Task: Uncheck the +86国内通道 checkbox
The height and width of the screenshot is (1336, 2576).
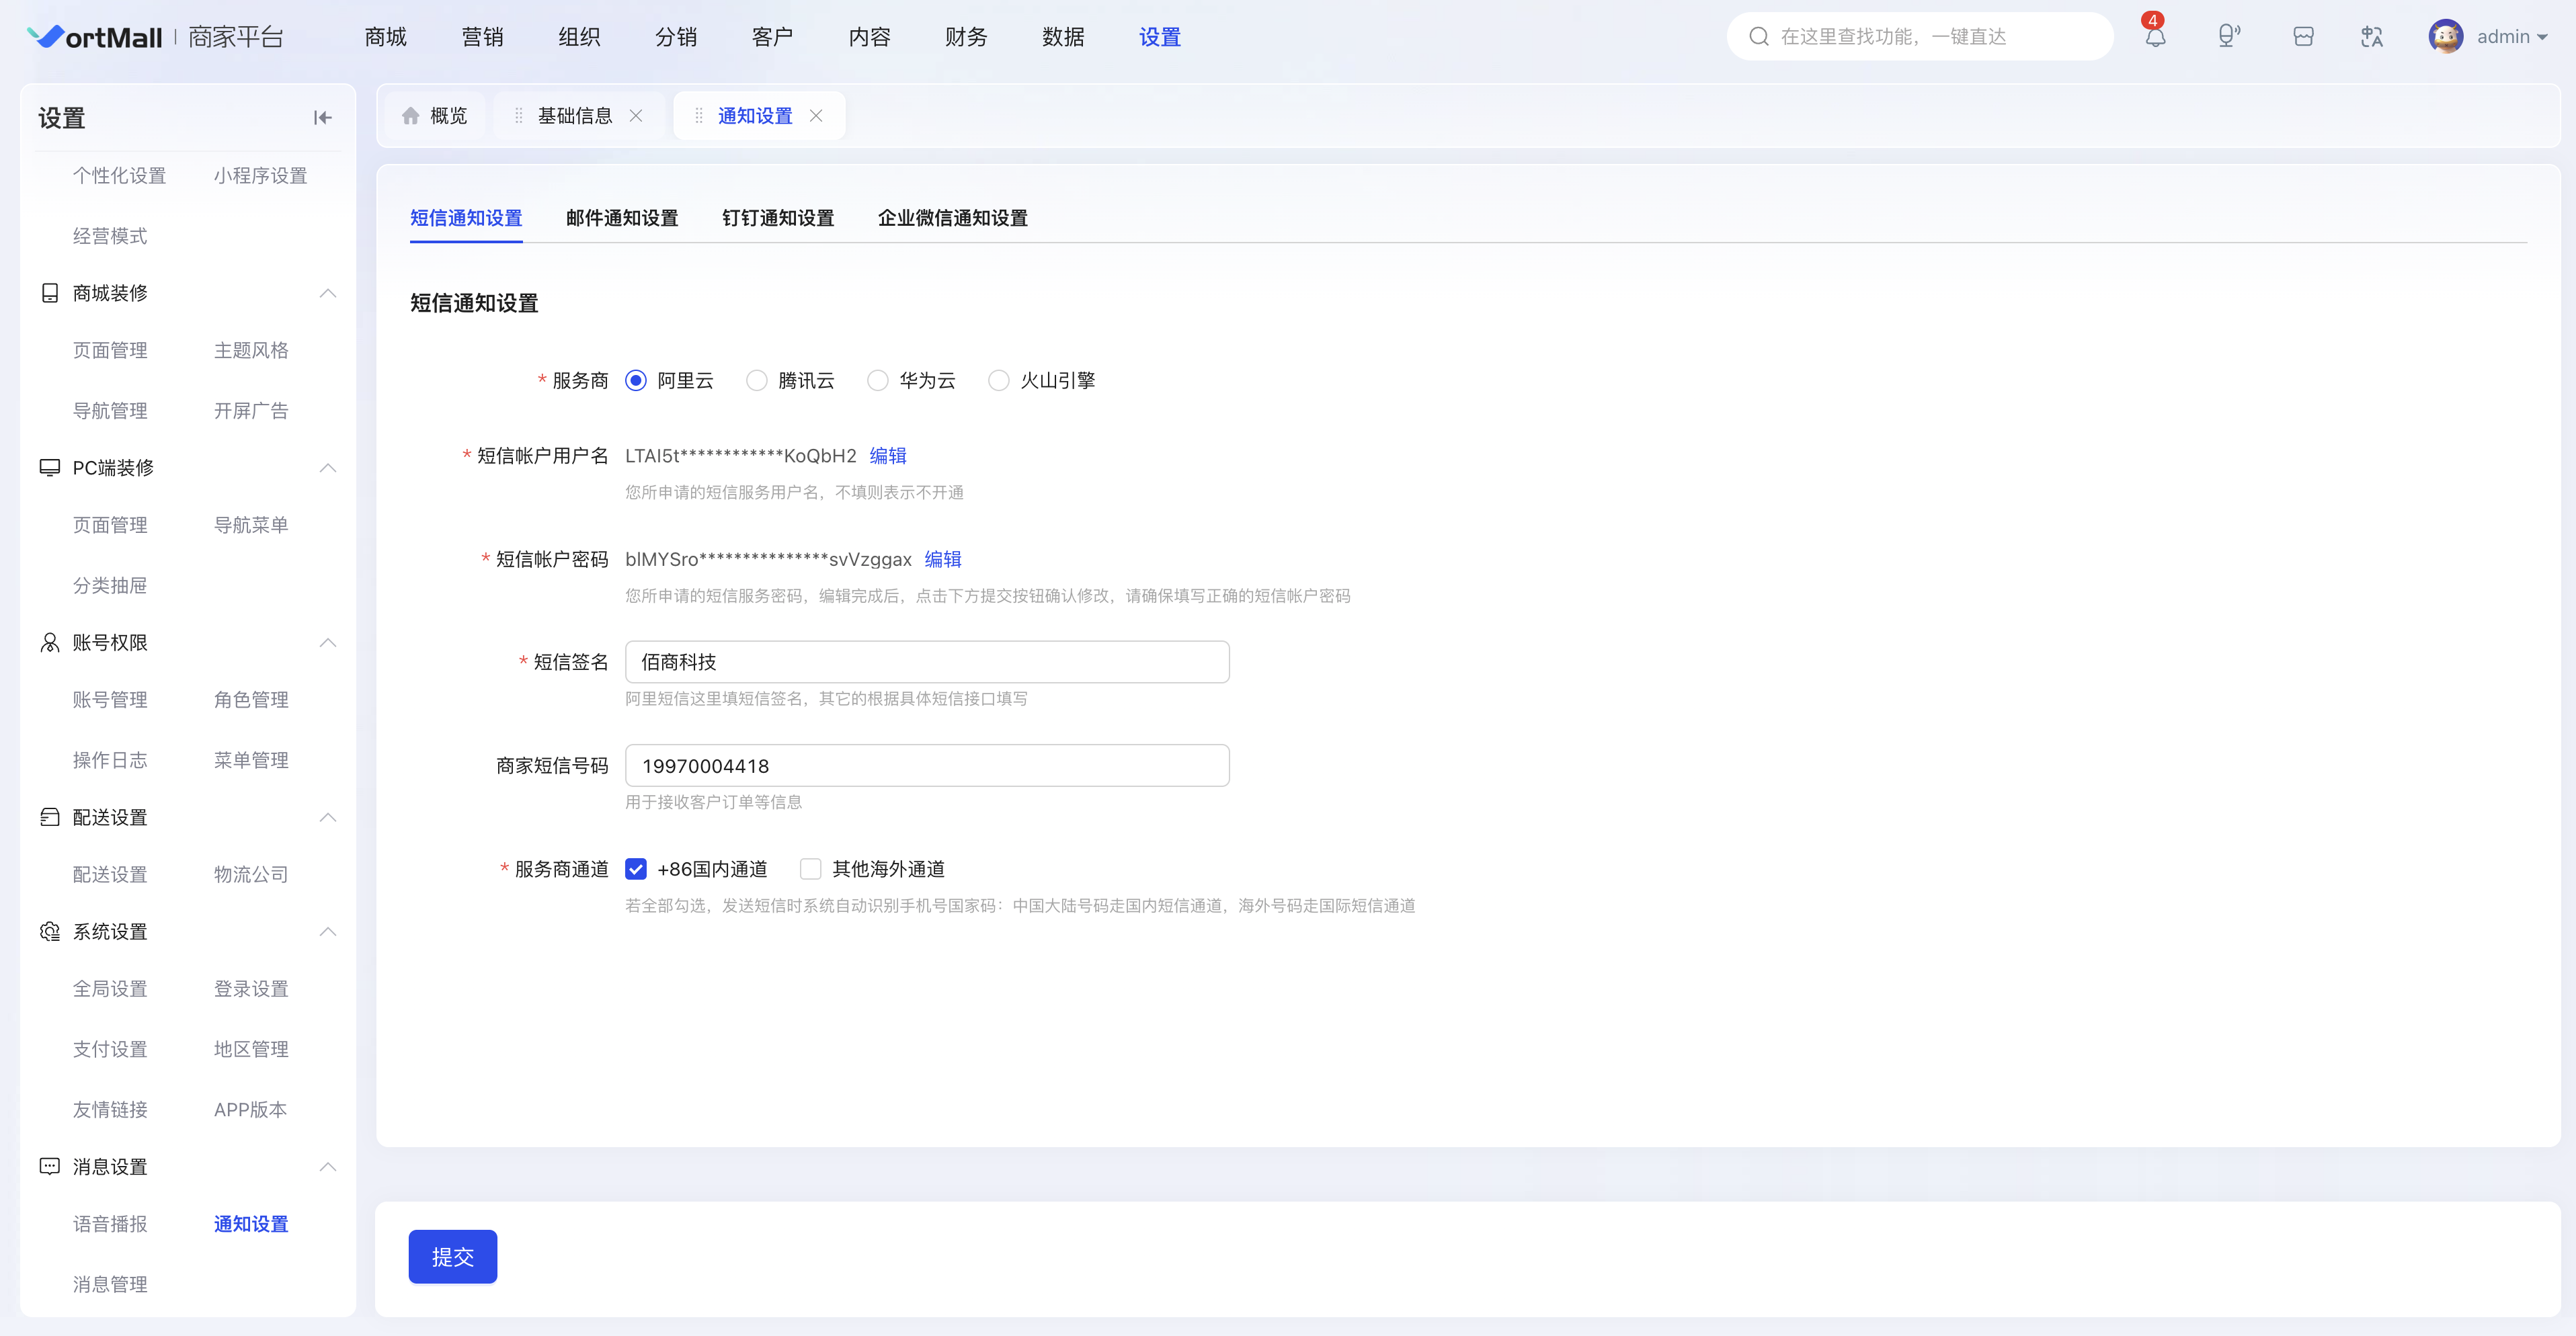Action: coord(636,869)
